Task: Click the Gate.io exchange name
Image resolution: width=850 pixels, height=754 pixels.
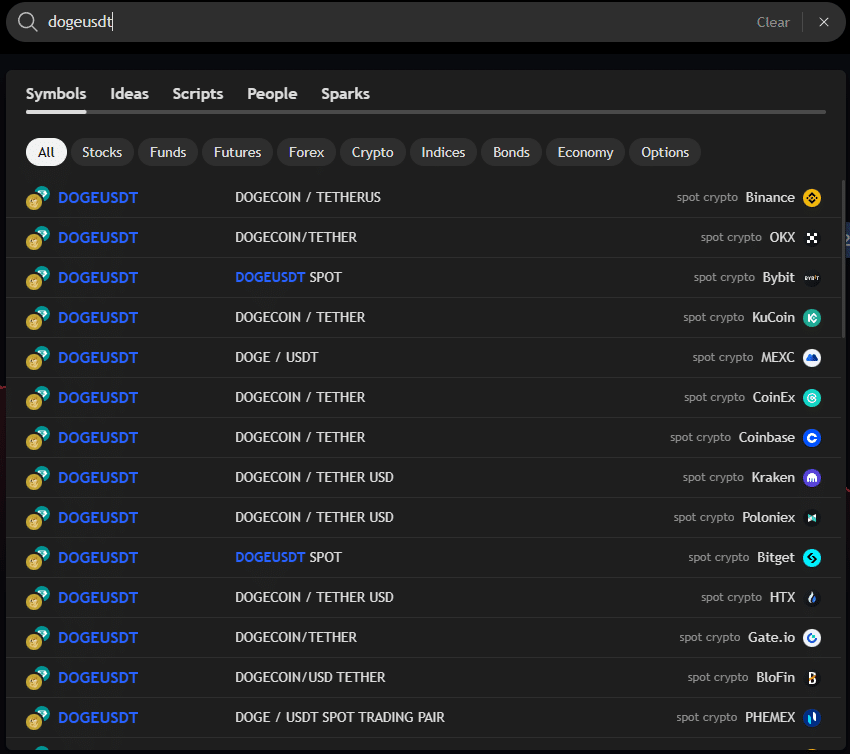Action: (771, 638)
